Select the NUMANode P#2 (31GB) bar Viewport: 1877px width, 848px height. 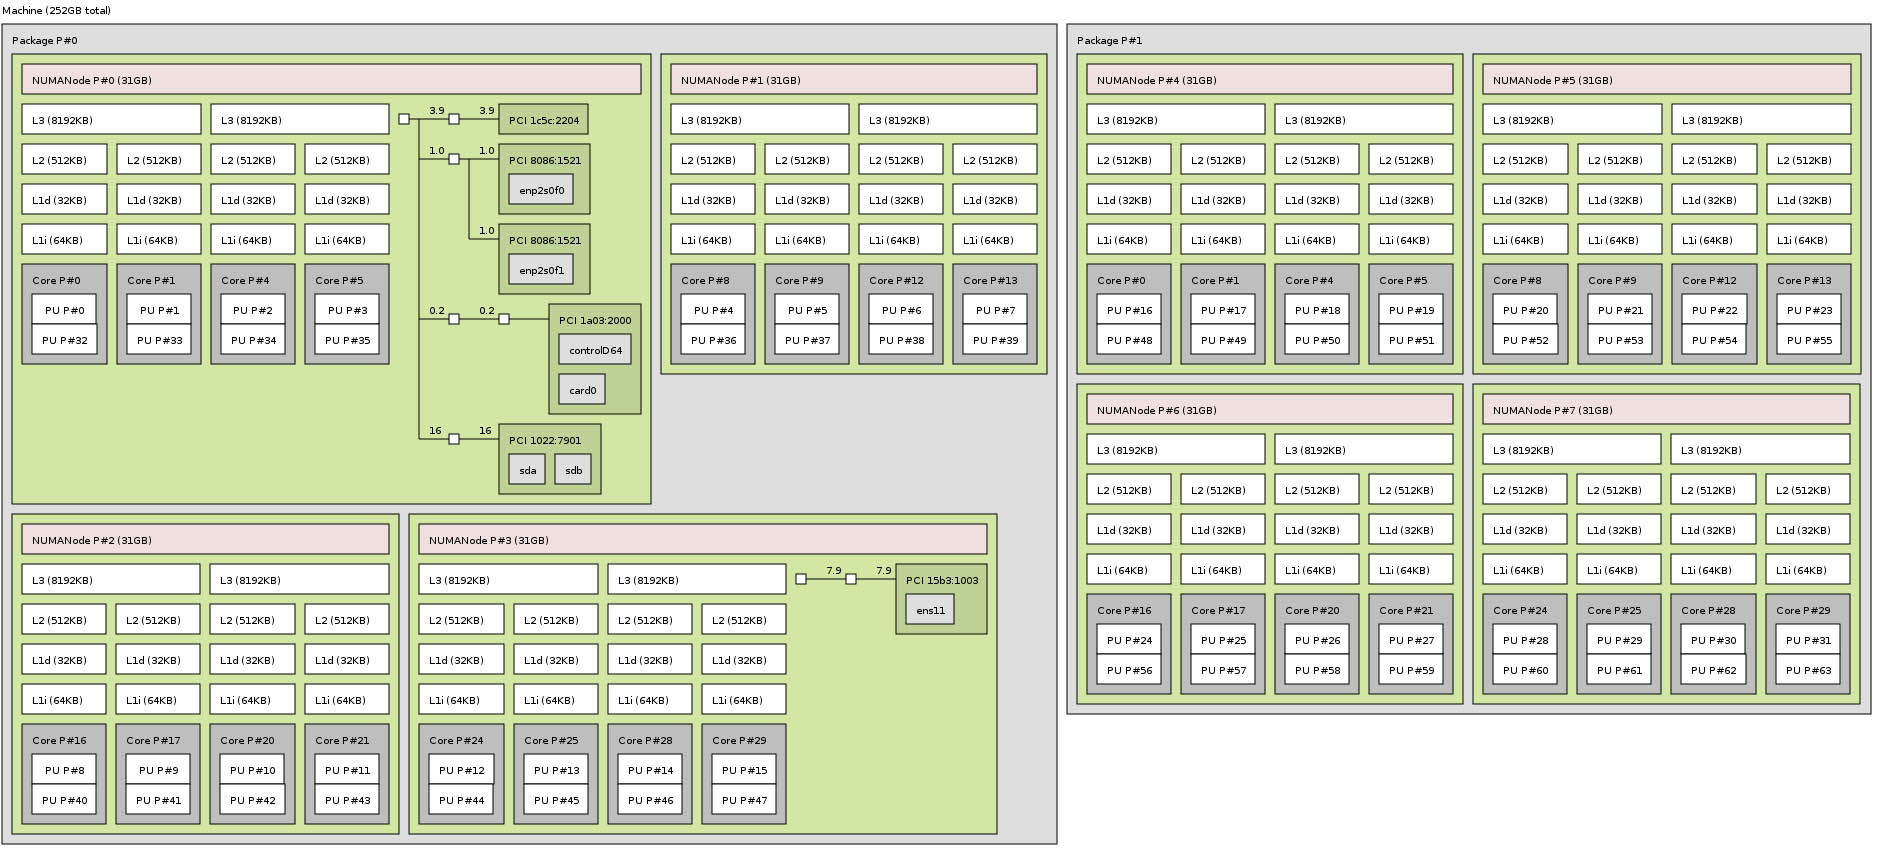coord(205,540)
